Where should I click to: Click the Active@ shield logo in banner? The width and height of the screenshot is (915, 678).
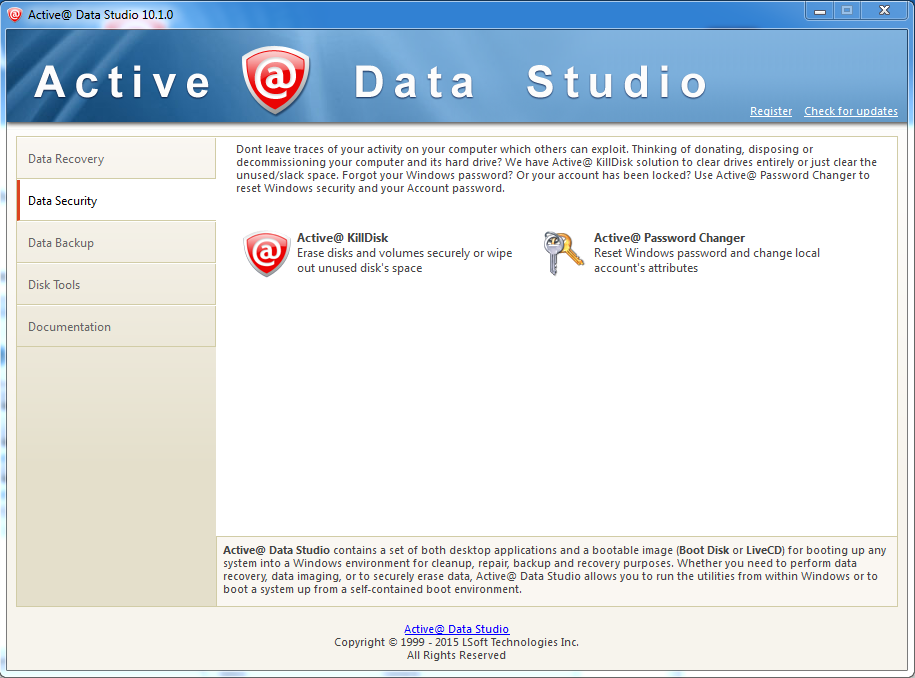(x=275, y=80)
